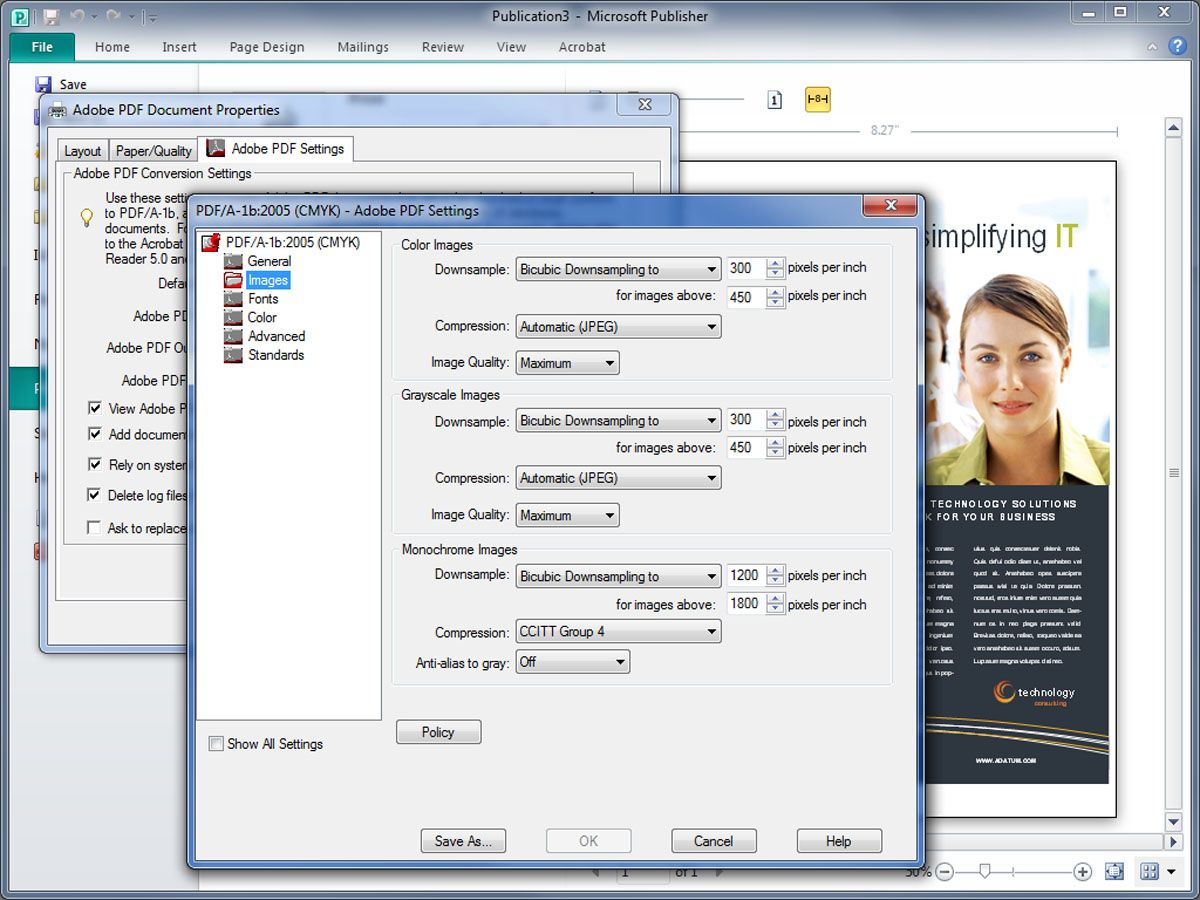Switch to the Insert ribbon tab

(179, 47)
